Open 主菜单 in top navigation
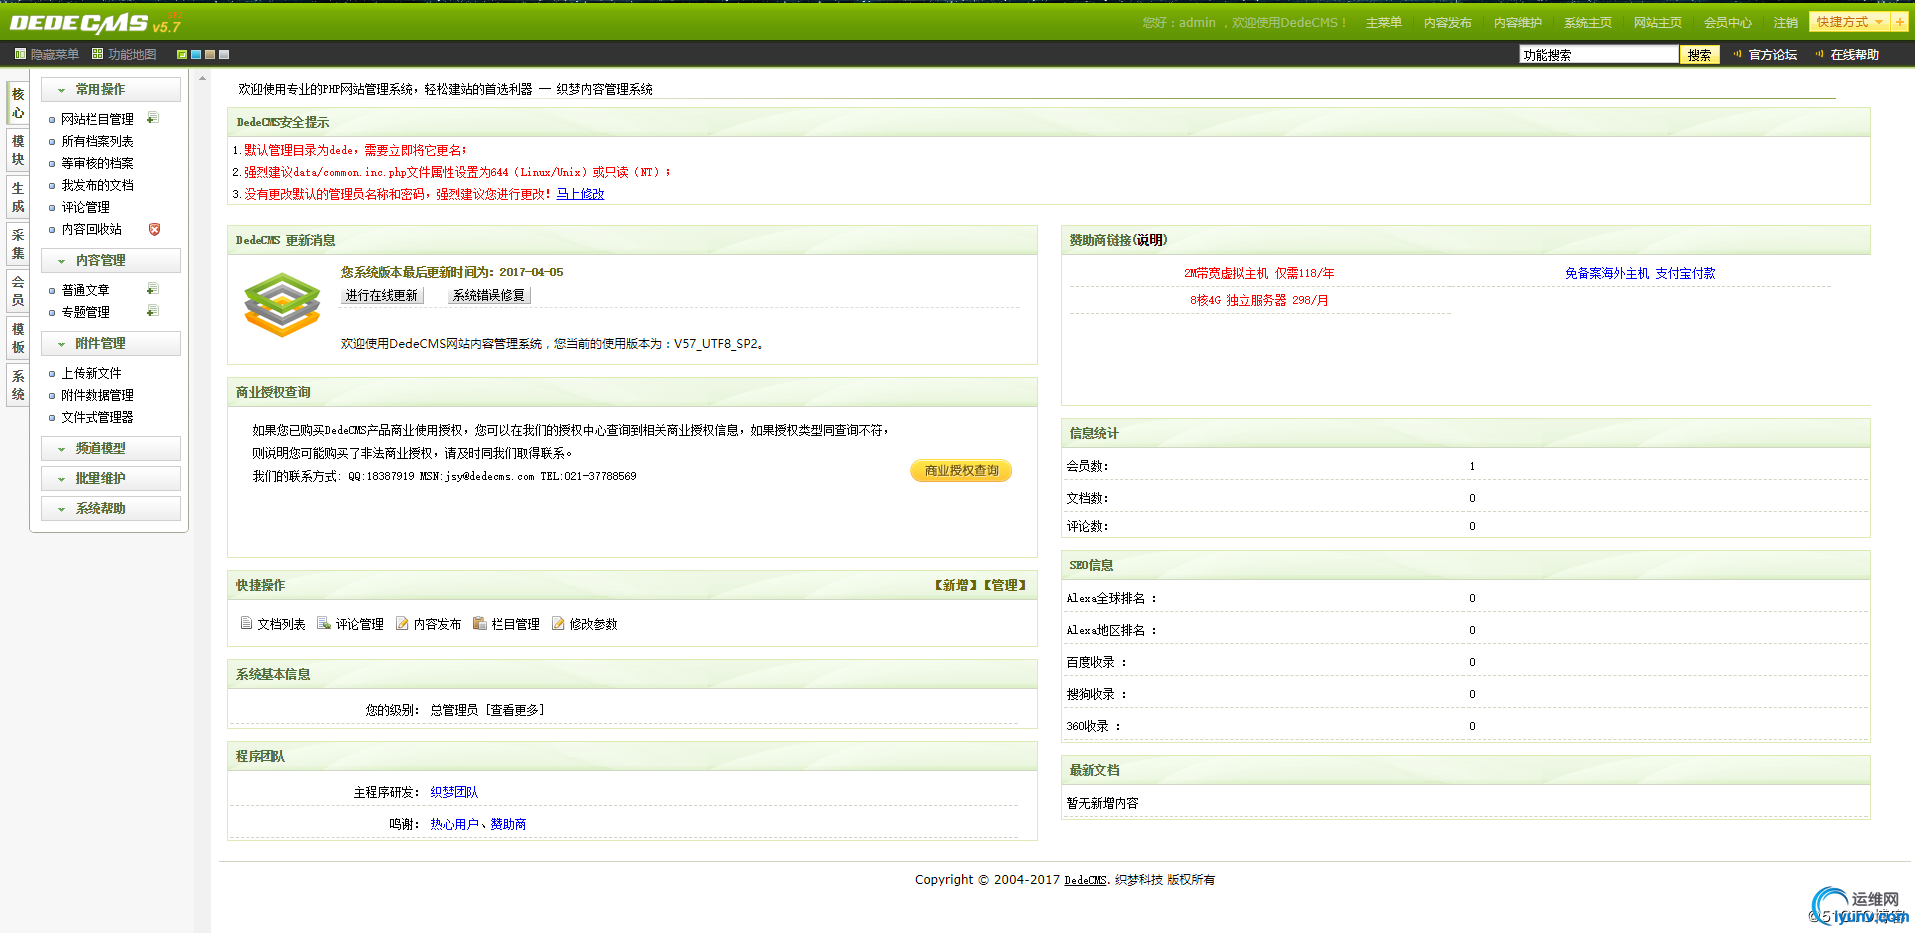The height and width of the screenshot is (933, 1915). pos(1384,22)
